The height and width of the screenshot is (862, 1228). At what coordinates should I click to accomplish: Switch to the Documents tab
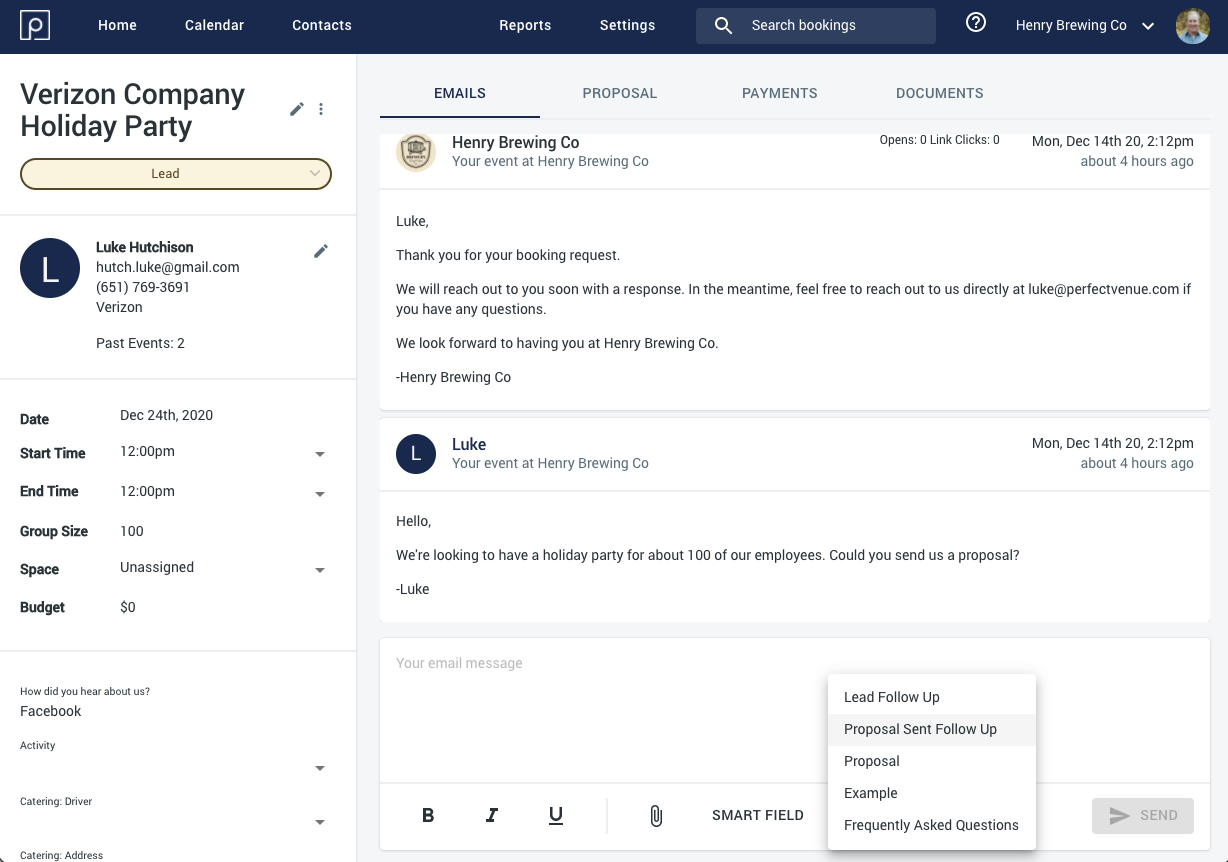point(940,93)
